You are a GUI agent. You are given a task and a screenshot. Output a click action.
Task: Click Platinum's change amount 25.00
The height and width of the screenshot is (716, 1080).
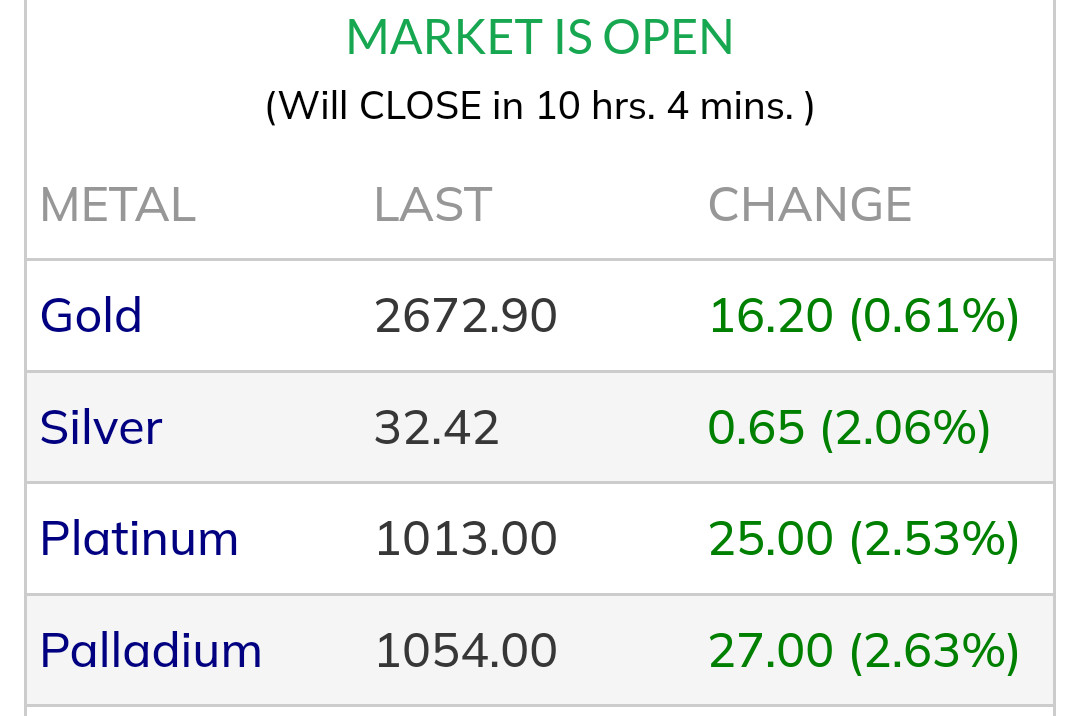pyautogui.click(x=770, y=539)
